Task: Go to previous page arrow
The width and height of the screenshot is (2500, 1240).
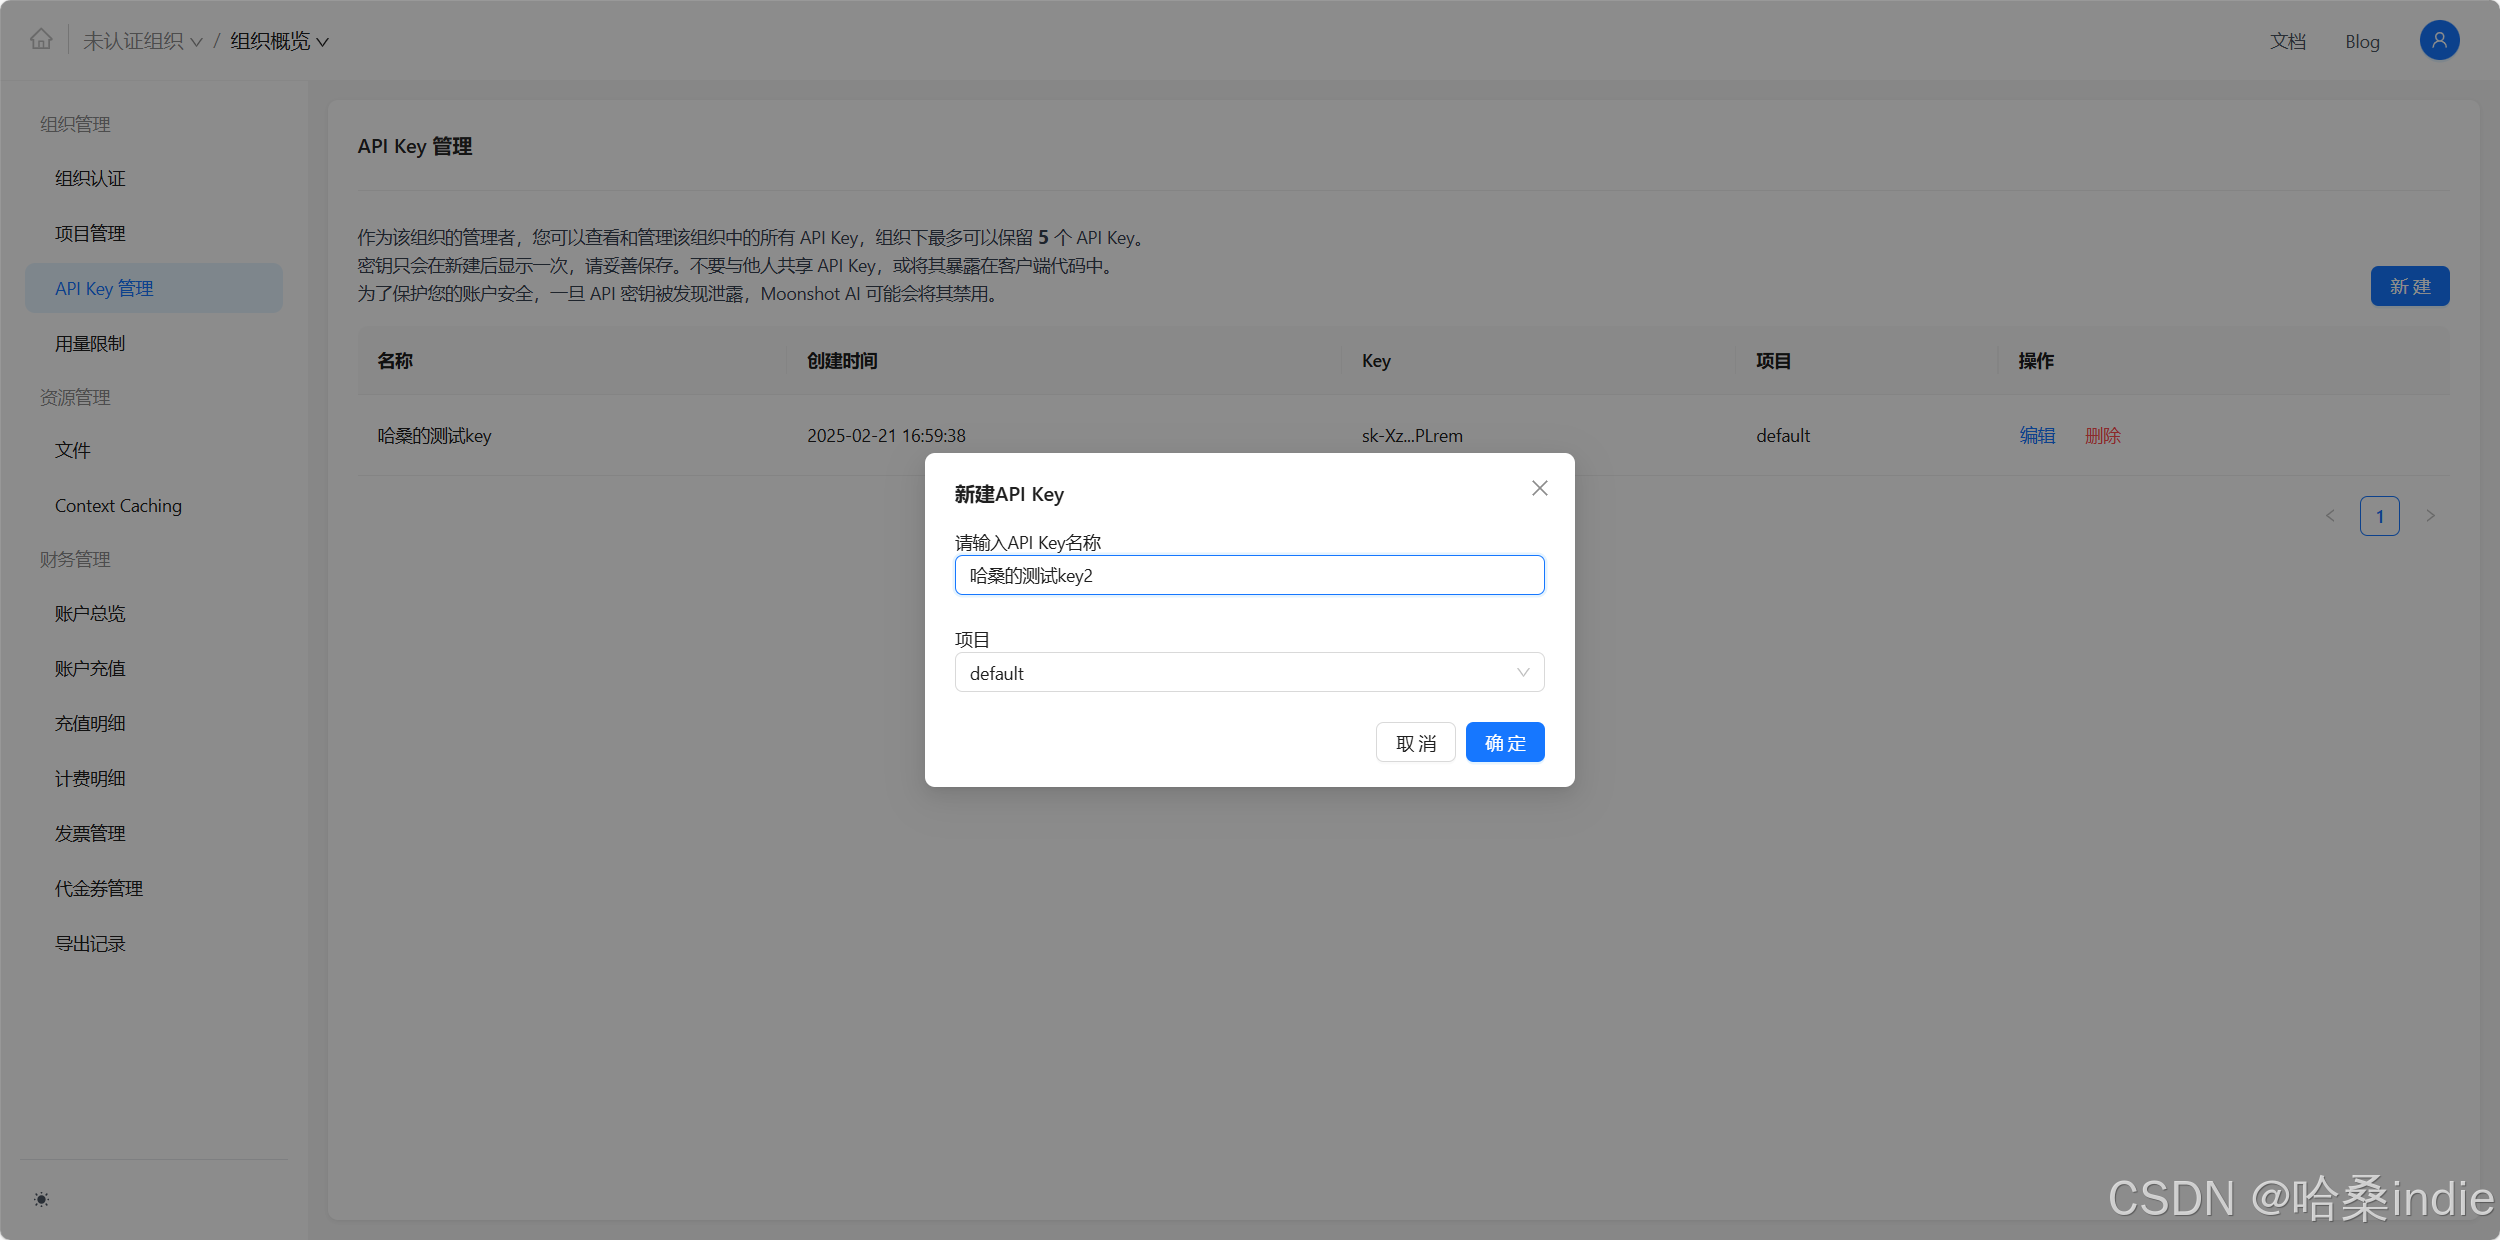Action: click(x=2330, y=516)
